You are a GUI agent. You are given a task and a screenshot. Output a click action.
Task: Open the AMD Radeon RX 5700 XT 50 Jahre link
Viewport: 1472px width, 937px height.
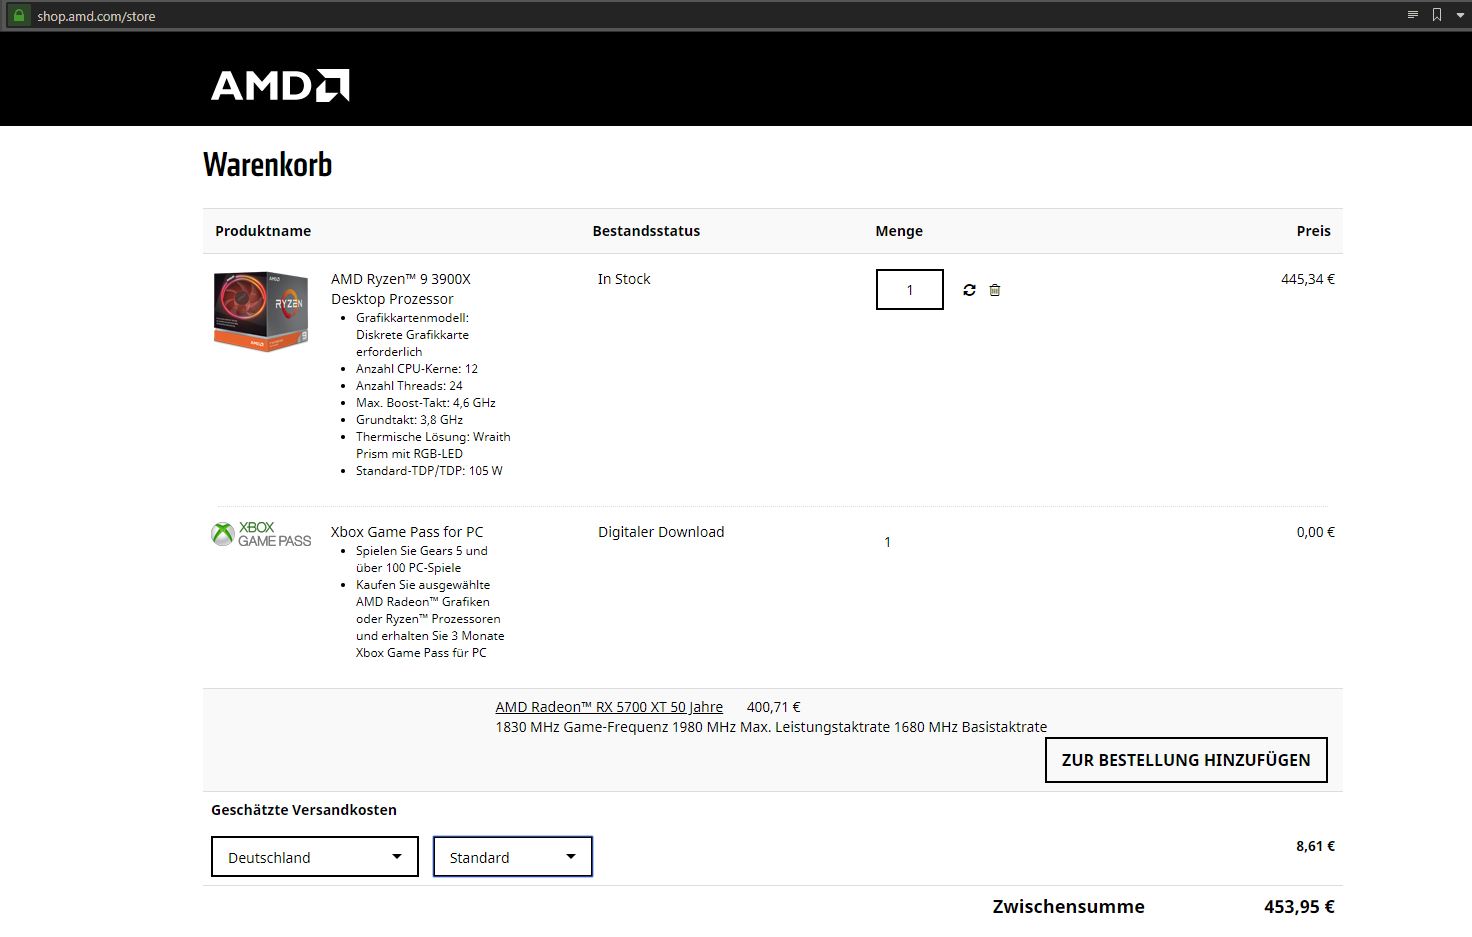tap(609, 707)
